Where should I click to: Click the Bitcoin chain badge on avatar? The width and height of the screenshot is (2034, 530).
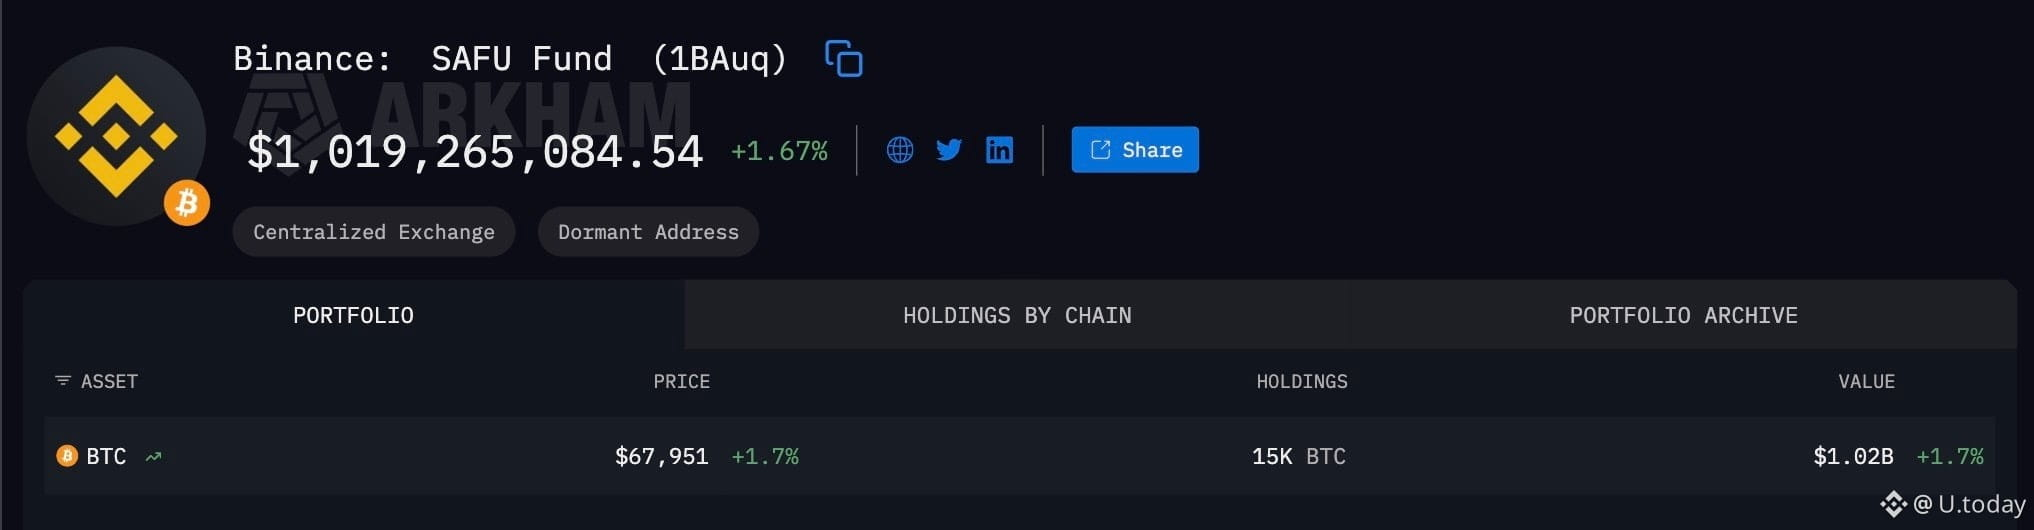(x=187, y=204)
